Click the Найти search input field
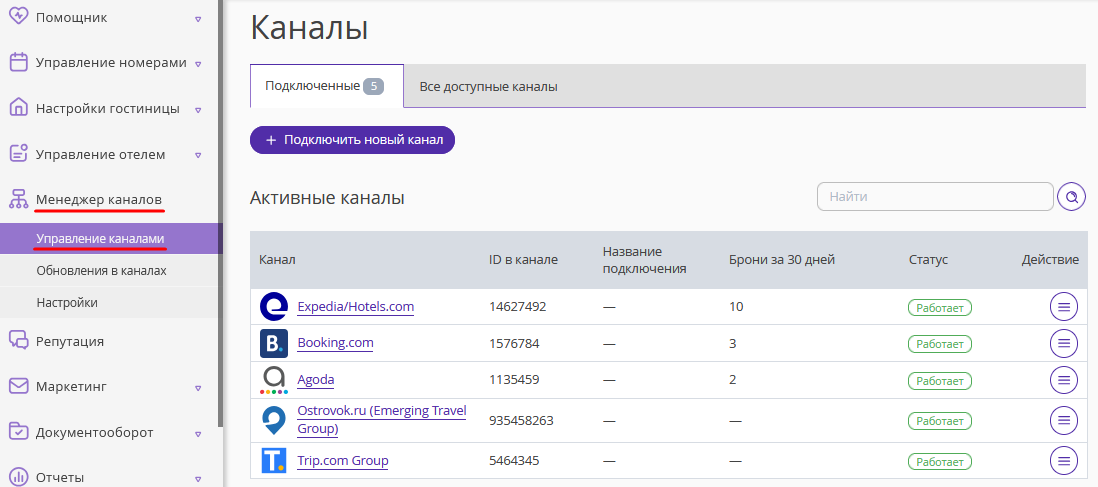This screenshot has height=487, width=1098. click(935, 197)
